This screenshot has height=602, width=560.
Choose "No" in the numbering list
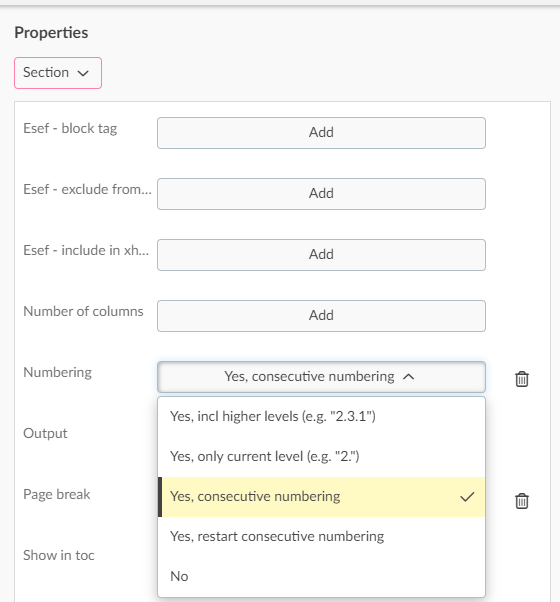321,576
